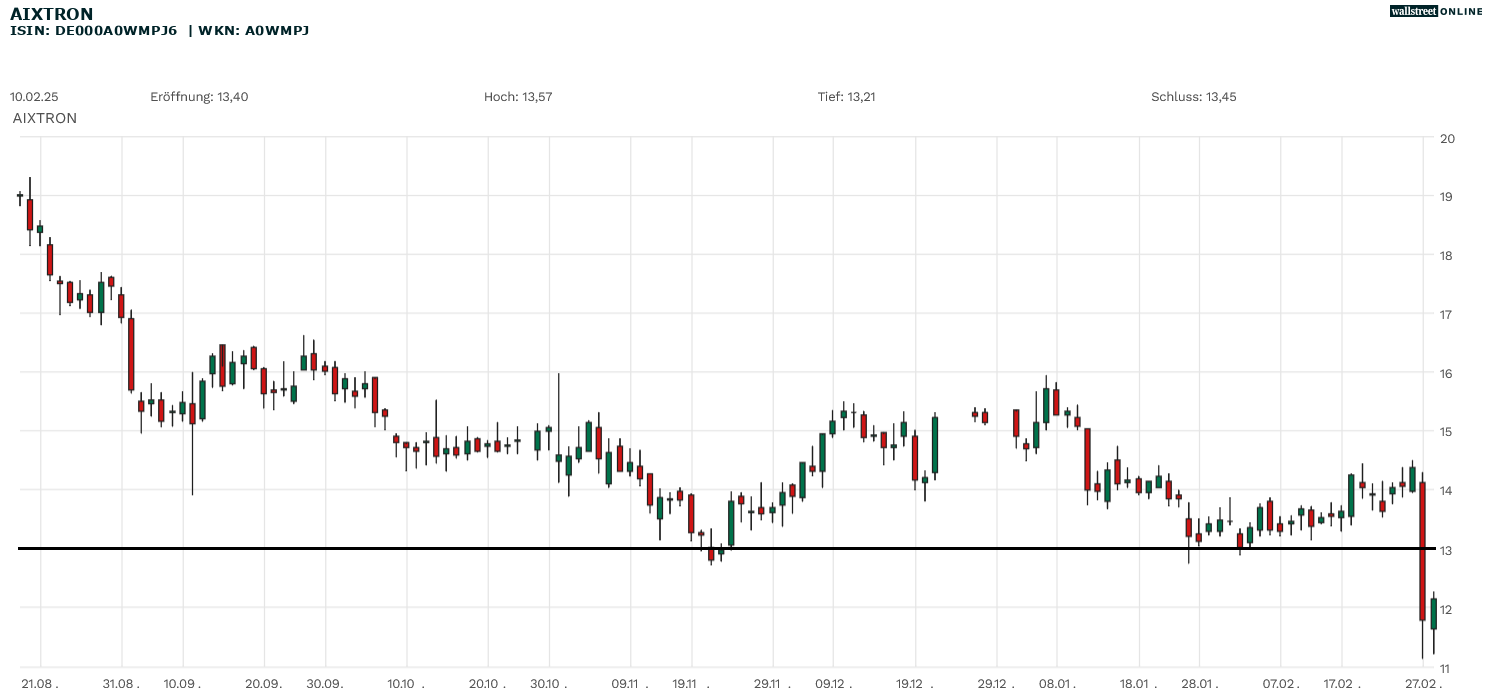Click the Eröffnung 13,40 value
Screen dimensions: 1490x688
(199, 97)
